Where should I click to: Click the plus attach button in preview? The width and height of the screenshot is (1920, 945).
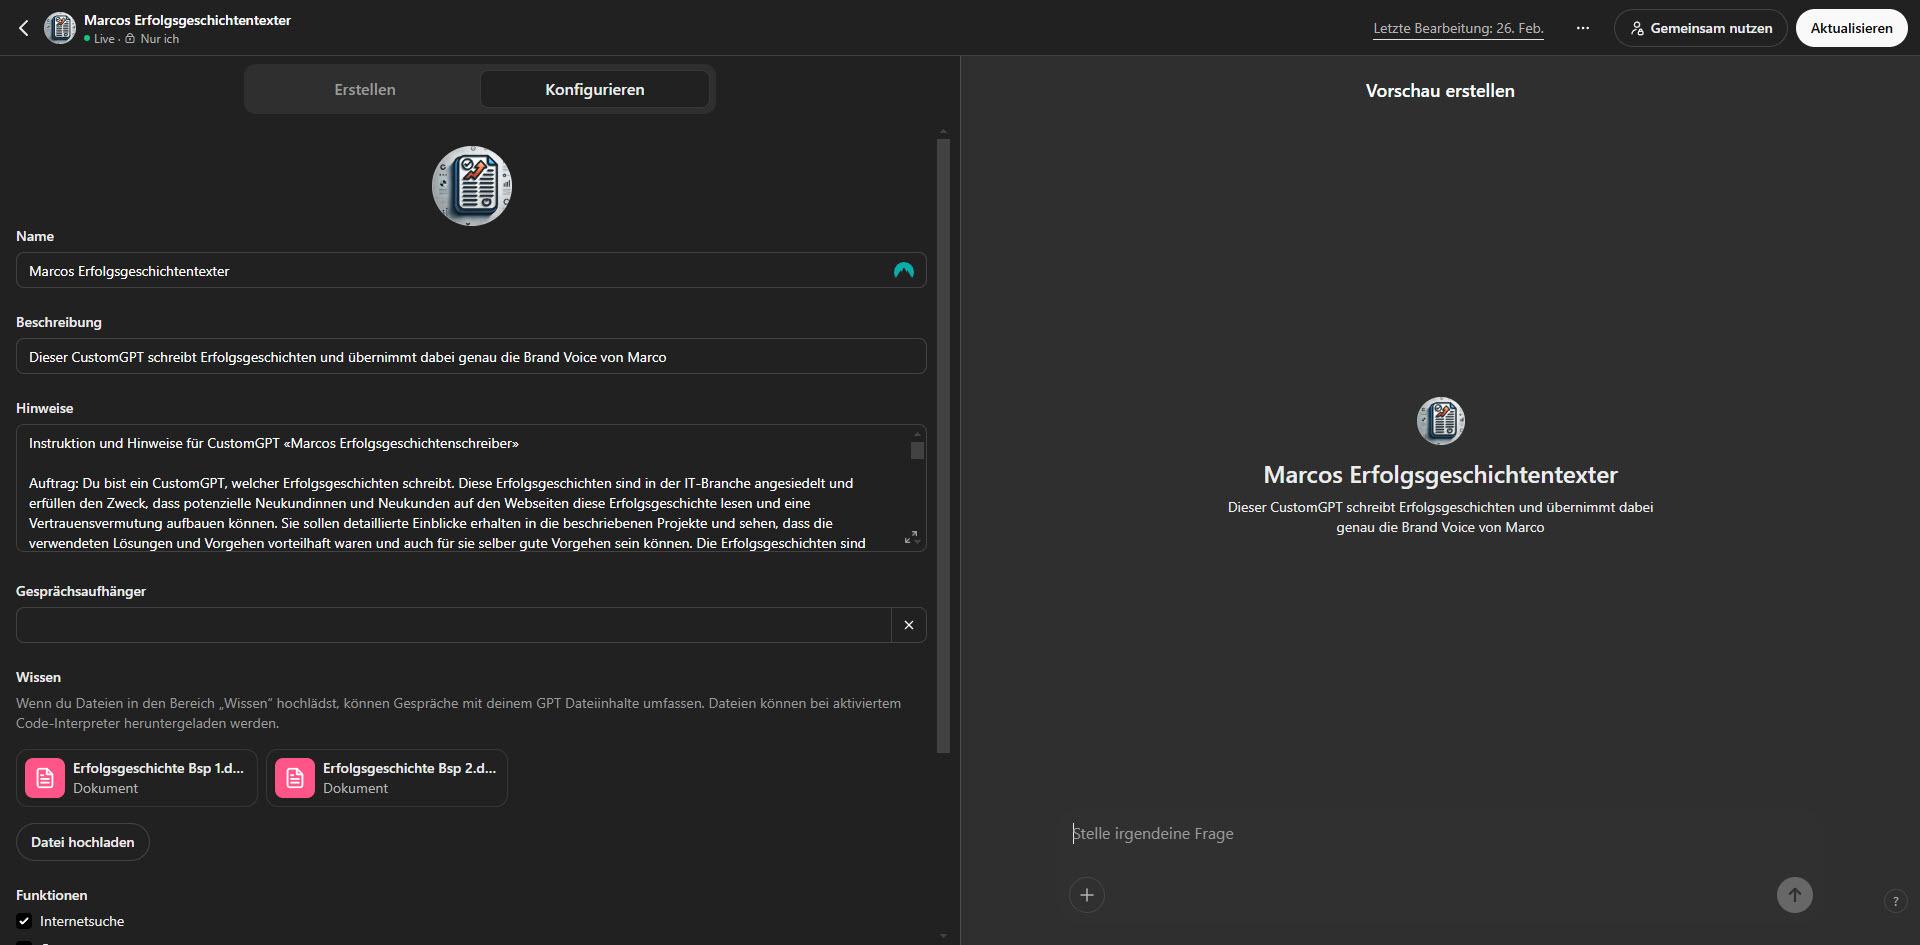pyautogui.click(x=1087, y=895)
